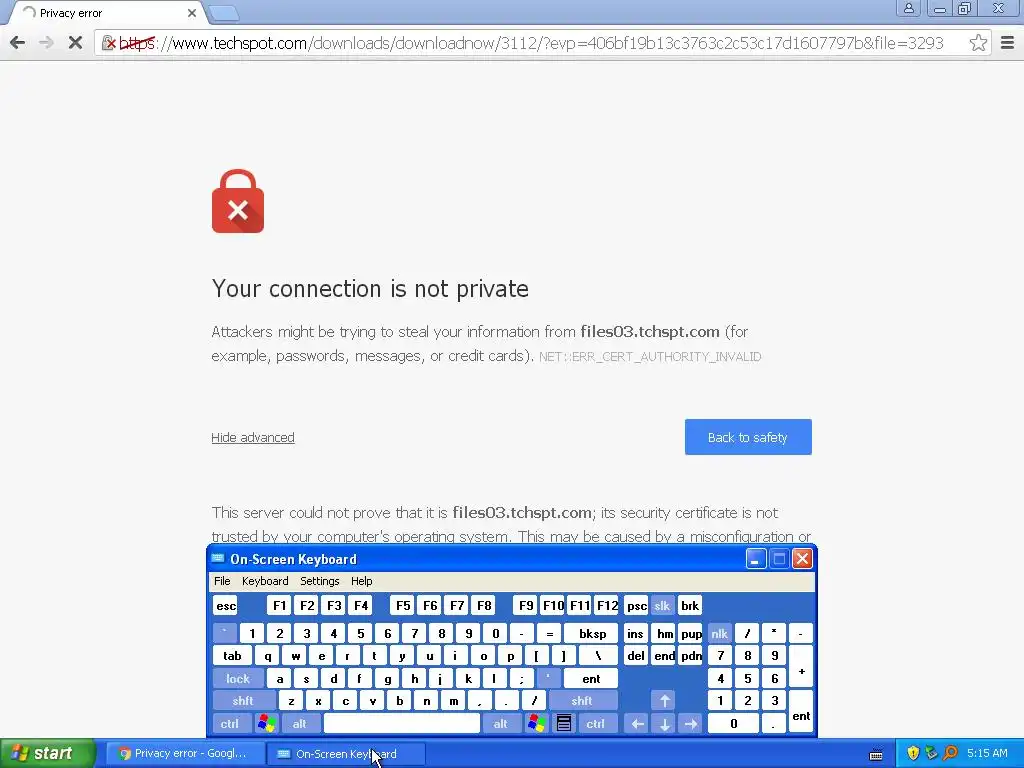Open the File menu of On-Screen Keyboard

pos(222,581)
